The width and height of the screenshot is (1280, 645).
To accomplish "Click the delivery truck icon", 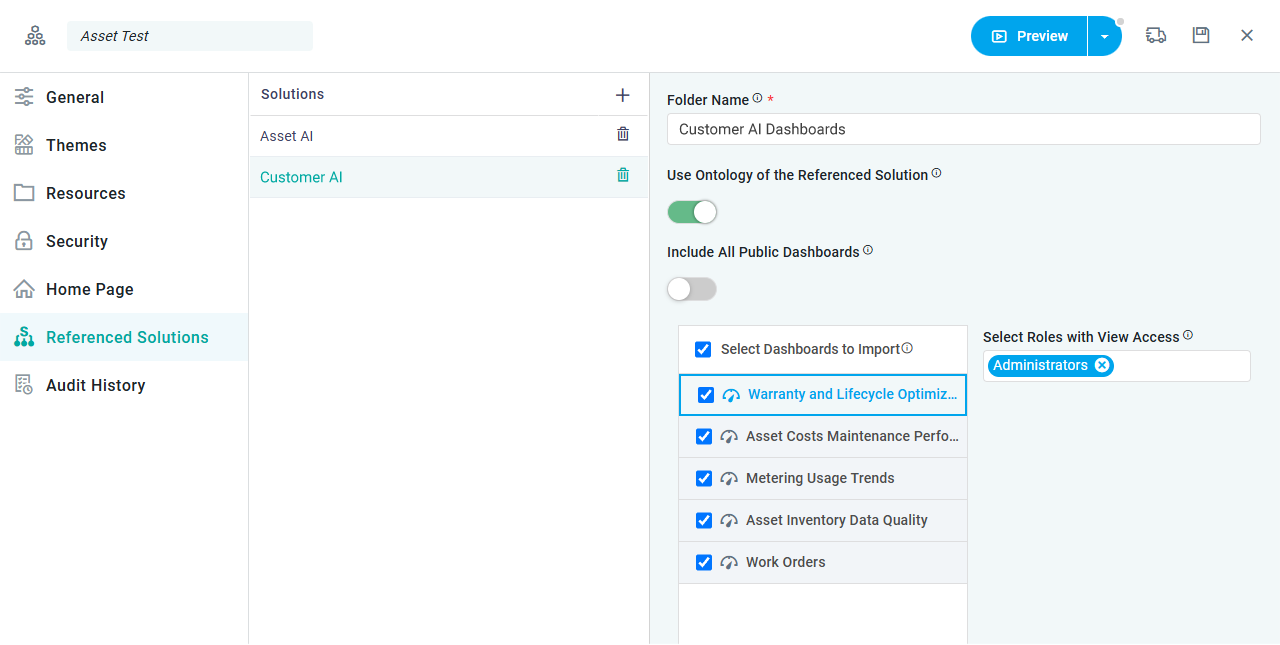I will pos(1156,36).
